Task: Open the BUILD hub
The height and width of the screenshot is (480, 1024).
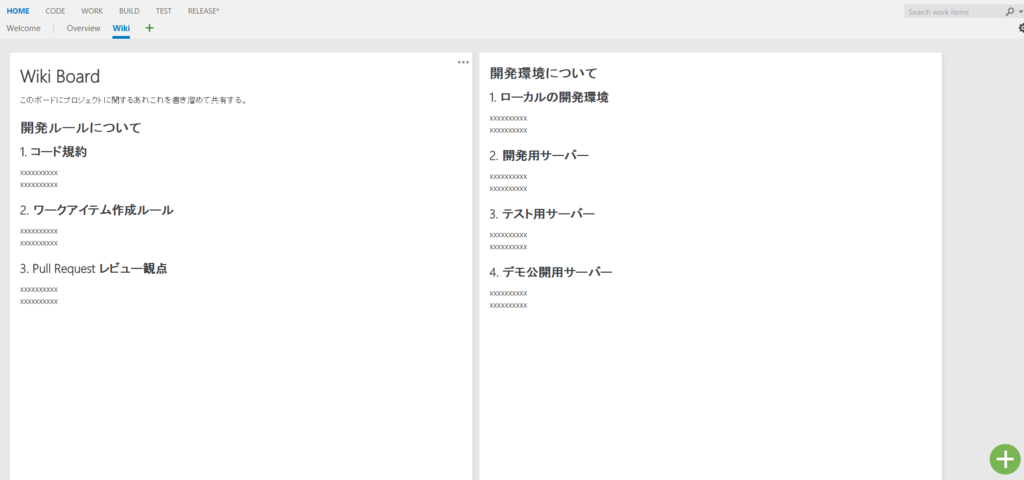Action: tap(129, 11)
